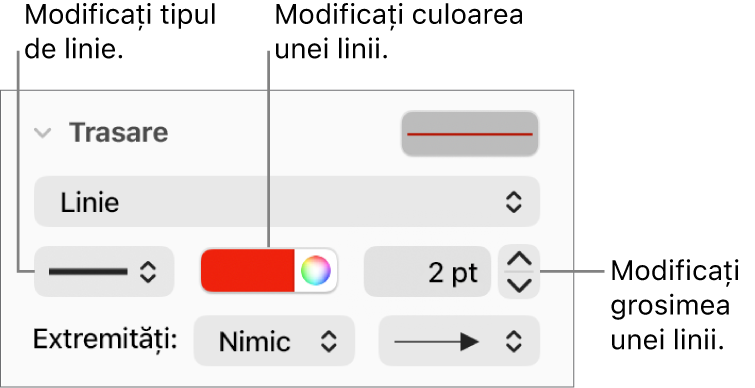
Task: Open the Linie stroke type dropdown
Action: click(x=287, y=202)
